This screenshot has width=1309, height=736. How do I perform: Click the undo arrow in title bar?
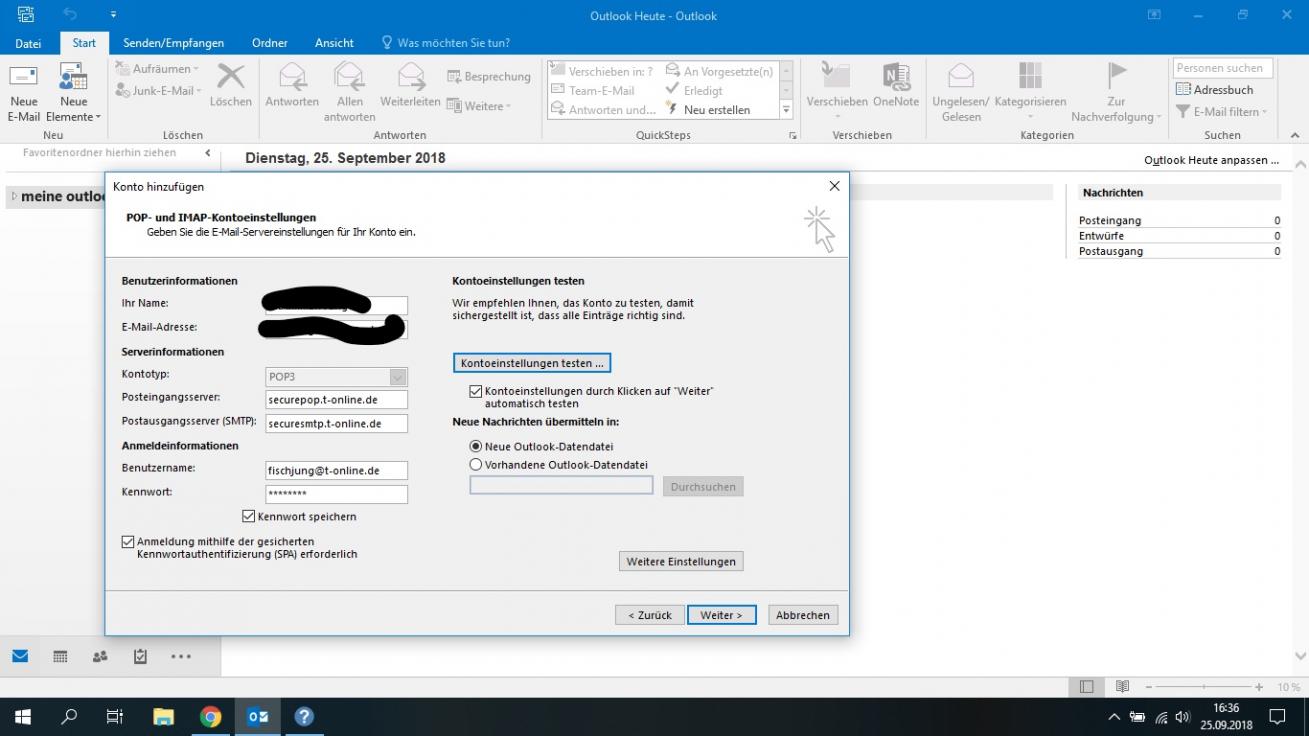[70, 14]
